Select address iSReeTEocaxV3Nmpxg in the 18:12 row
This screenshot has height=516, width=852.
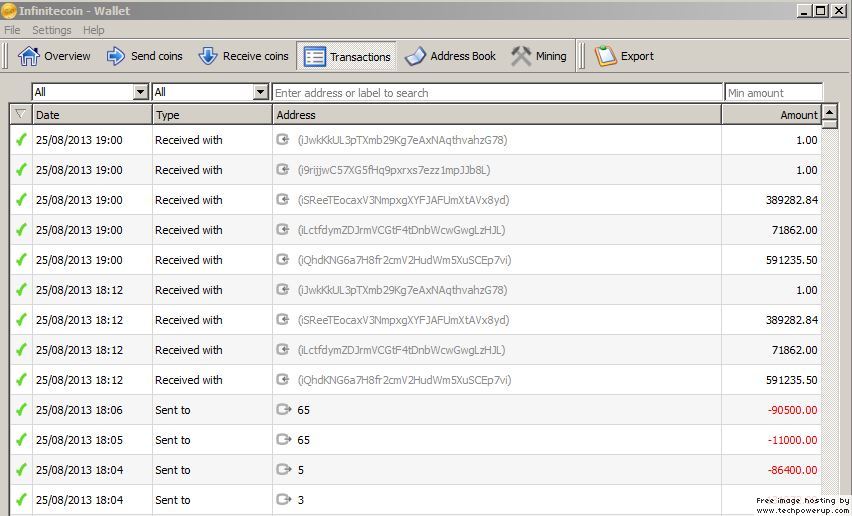[x=403, y=320]
